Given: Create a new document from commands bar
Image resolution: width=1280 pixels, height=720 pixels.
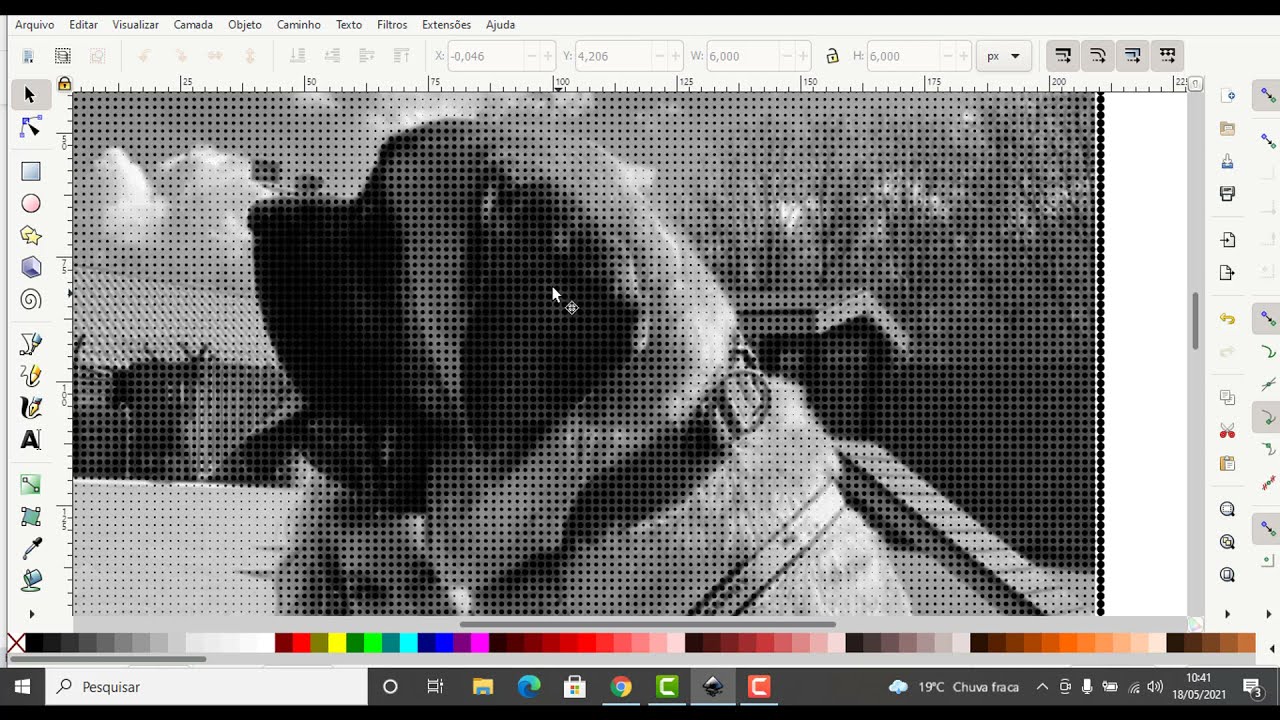Looking at the screenshot, I should [x=1228, y=96].
